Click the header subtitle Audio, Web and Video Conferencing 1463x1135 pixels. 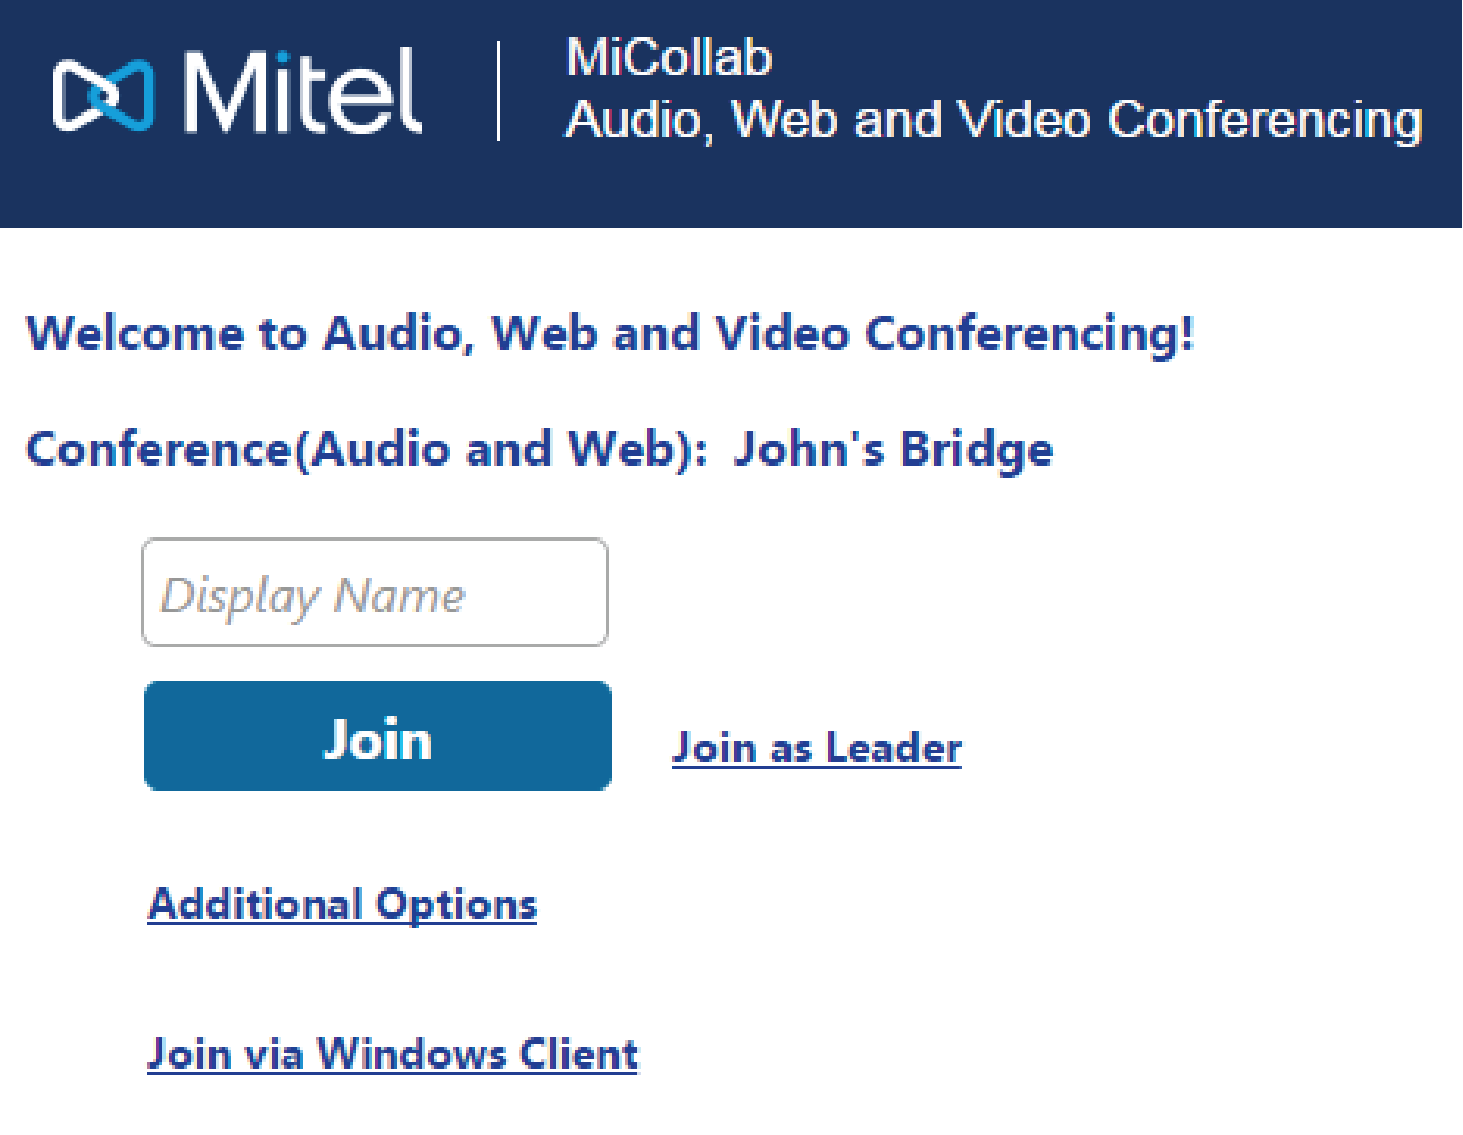pos(993,120)
